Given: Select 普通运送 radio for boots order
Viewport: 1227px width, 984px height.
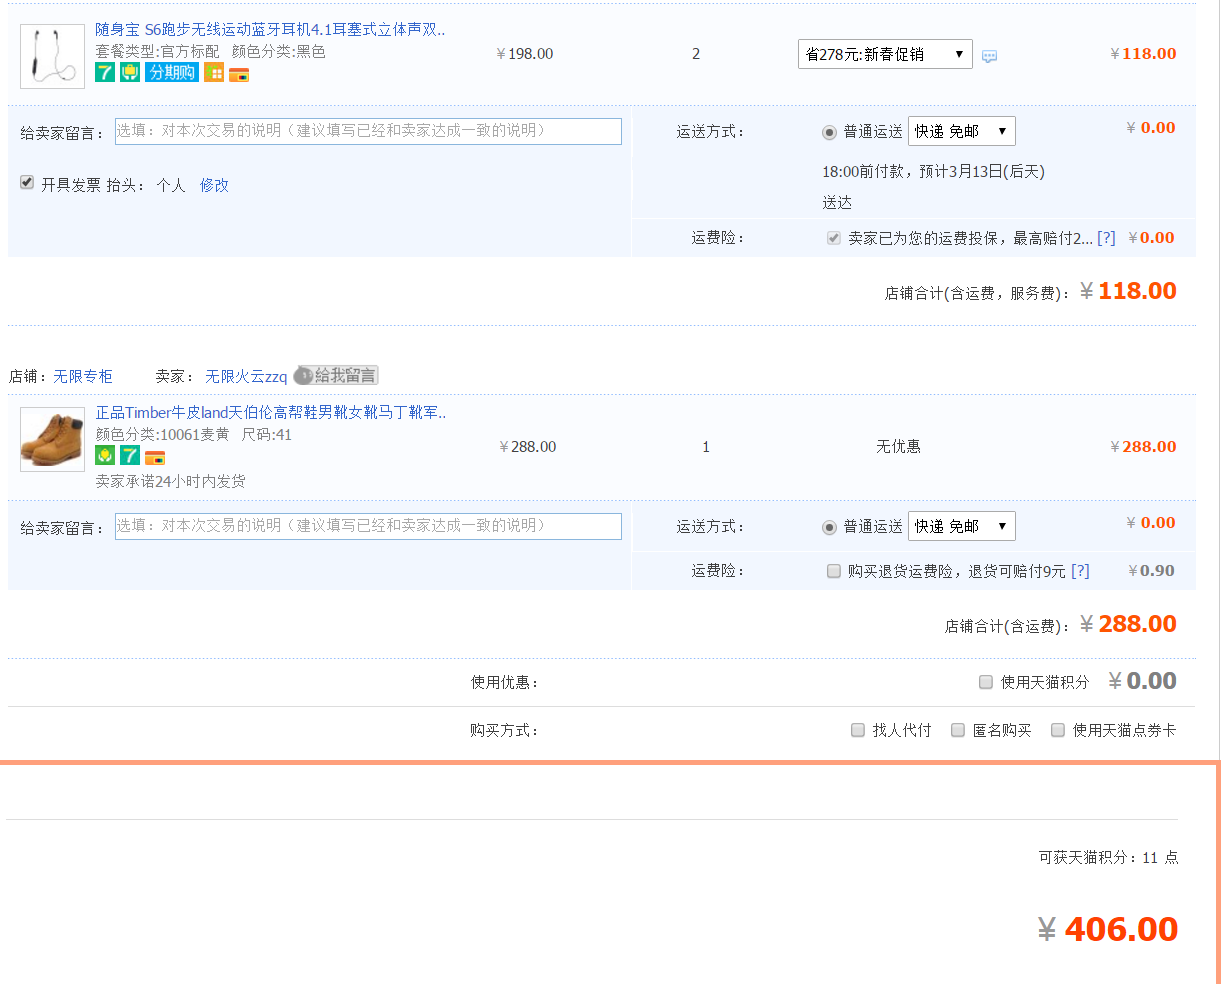Looking at the screenshot, I should point(829,527).
